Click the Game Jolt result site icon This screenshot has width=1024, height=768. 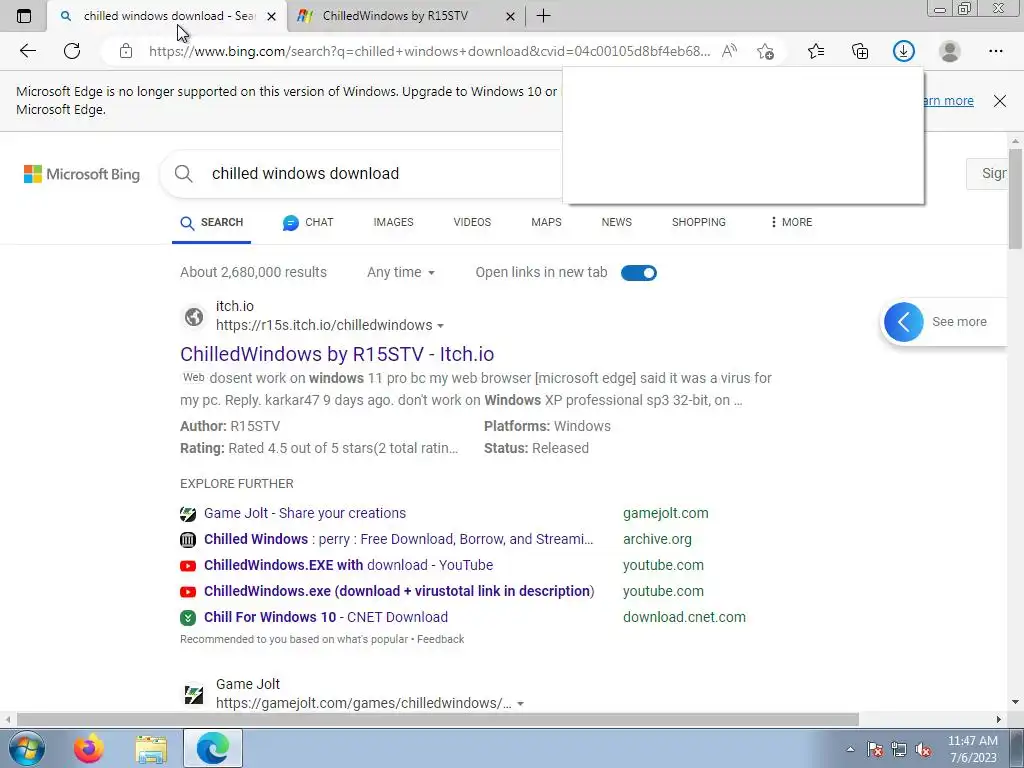click(194, 694)
